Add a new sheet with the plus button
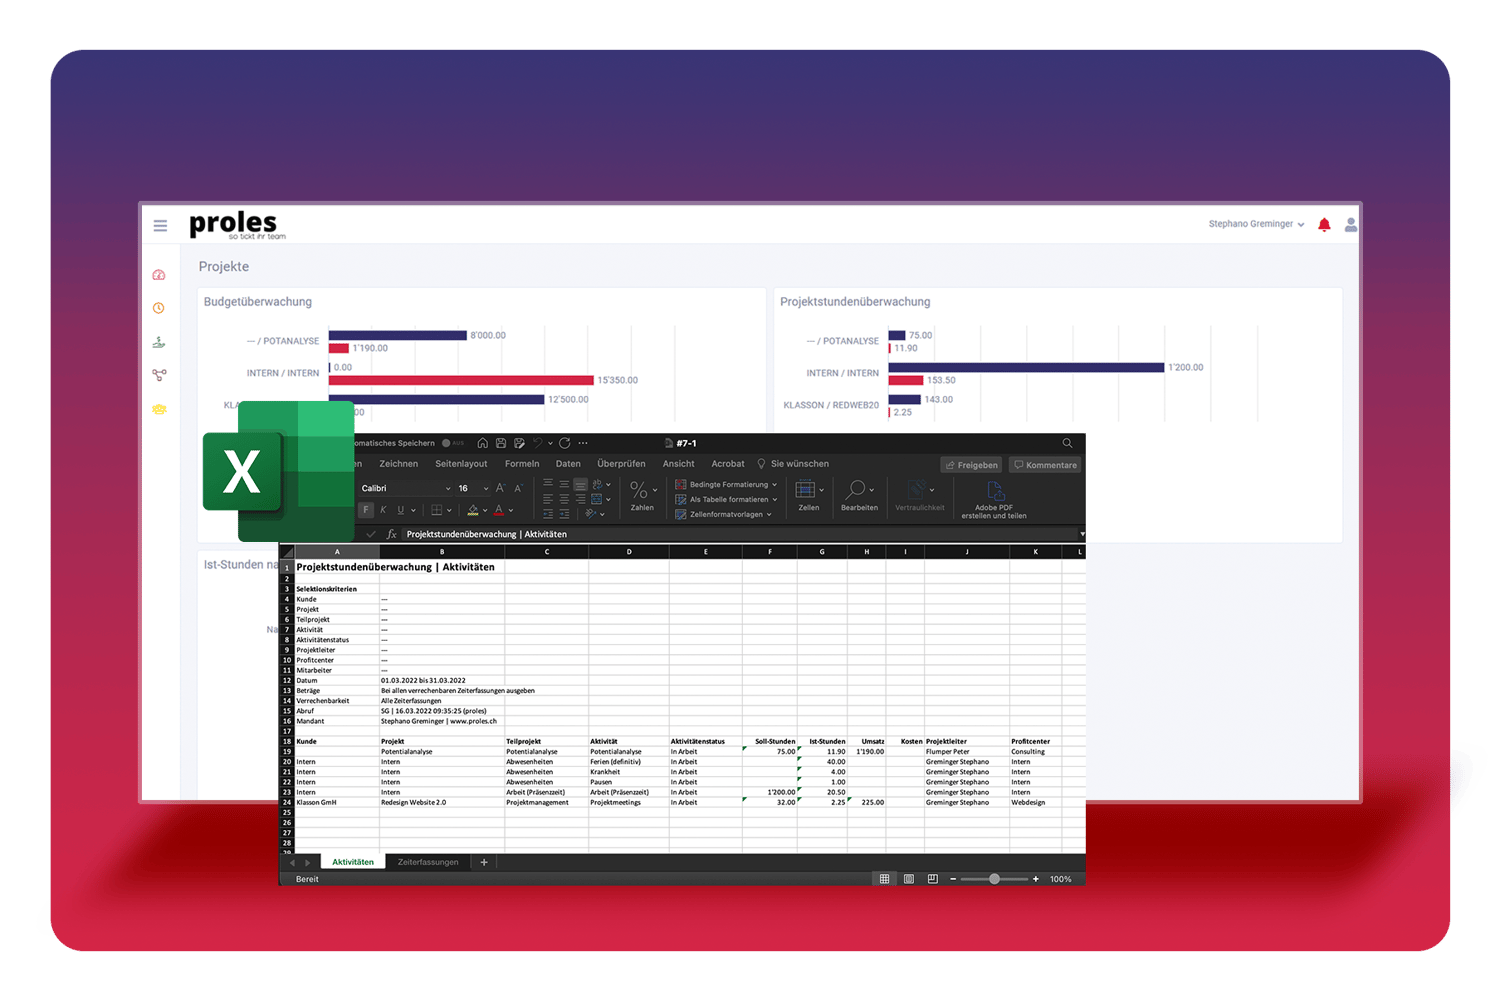 pyautogui.click(x=484, y=862)
